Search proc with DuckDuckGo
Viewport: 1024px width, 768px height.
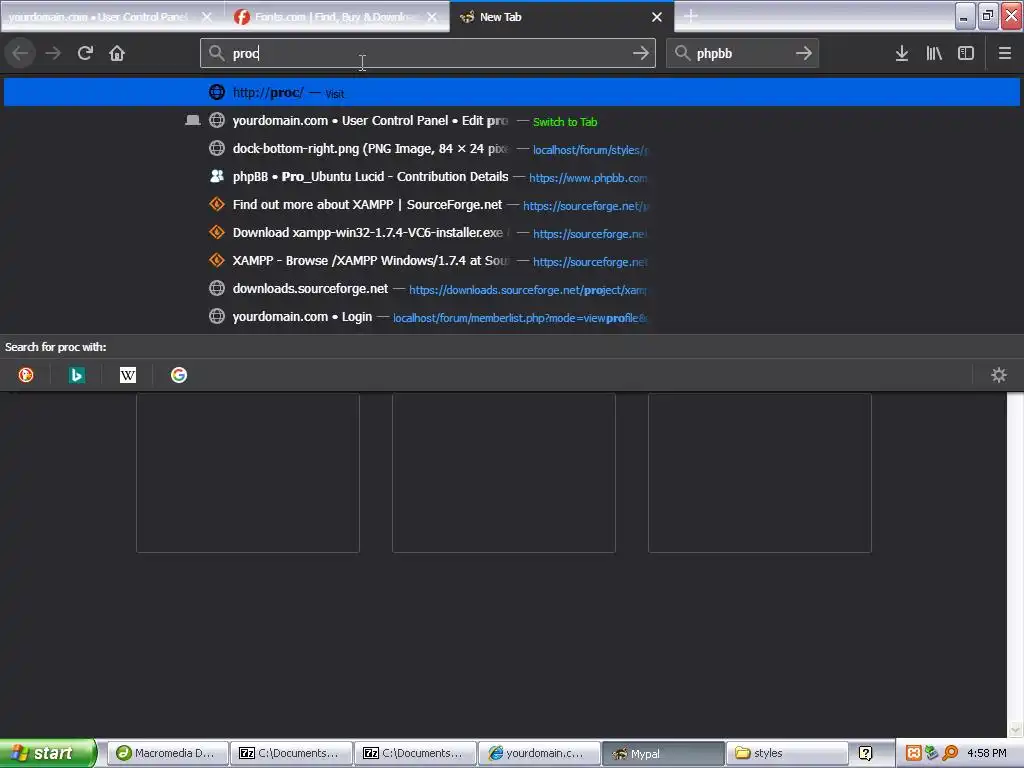[26, 375]
